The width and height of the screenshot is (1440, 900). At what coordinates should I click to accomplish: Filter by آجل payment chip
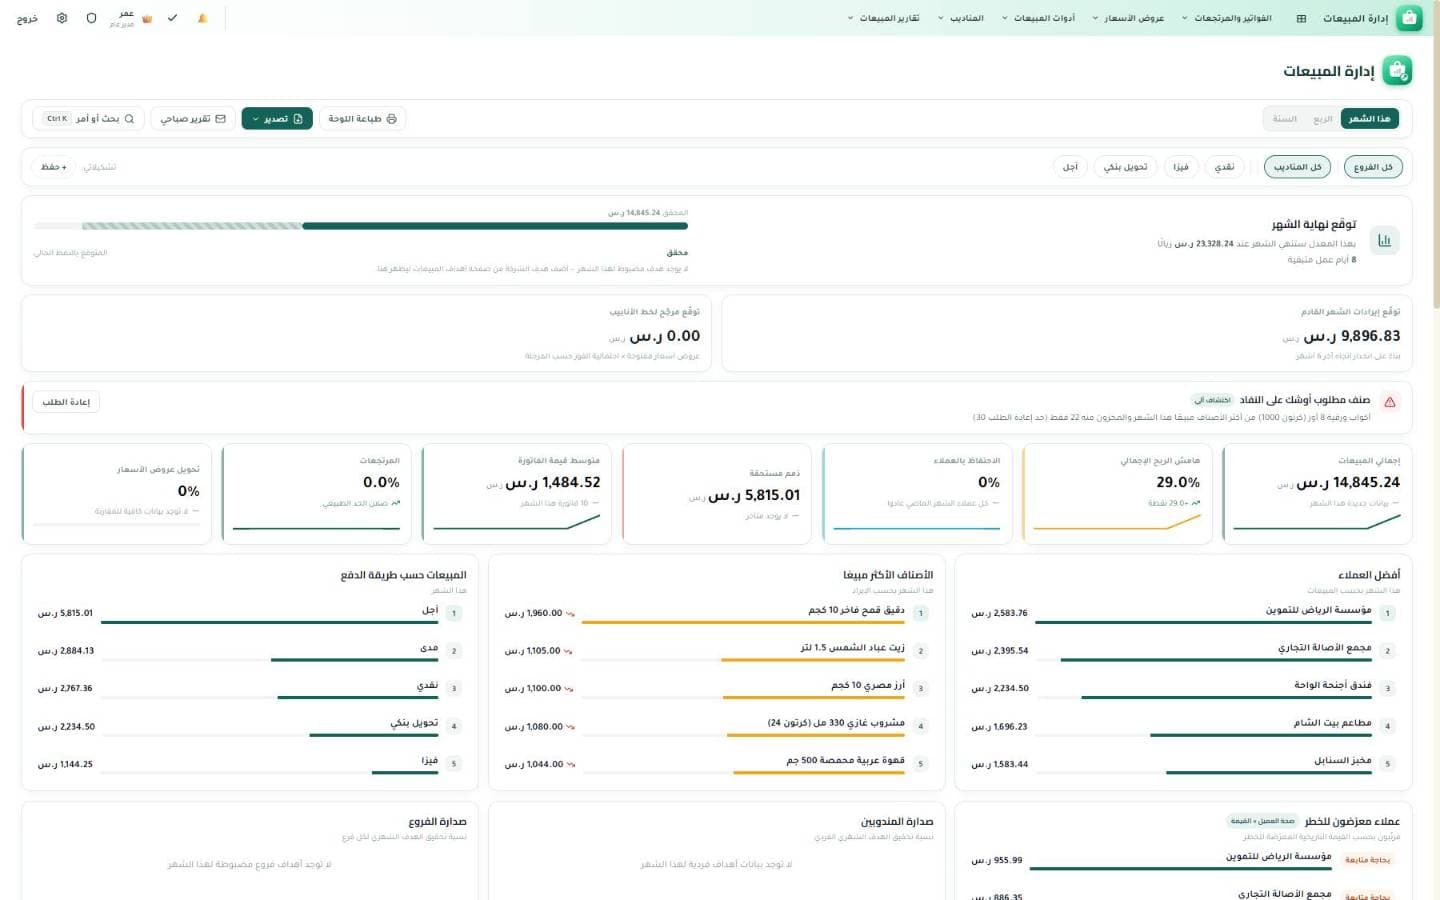(1070, 167)
